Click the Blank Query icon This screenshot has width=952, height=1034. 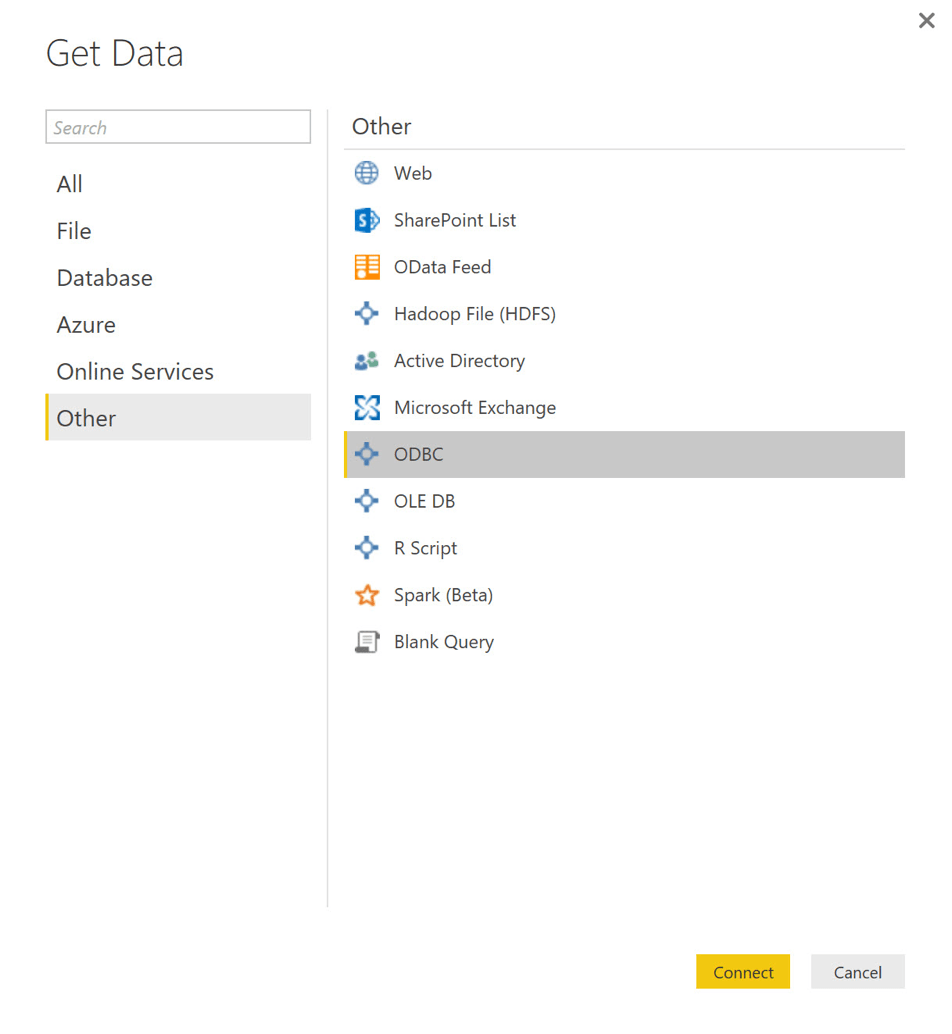[x=366, y=642]
